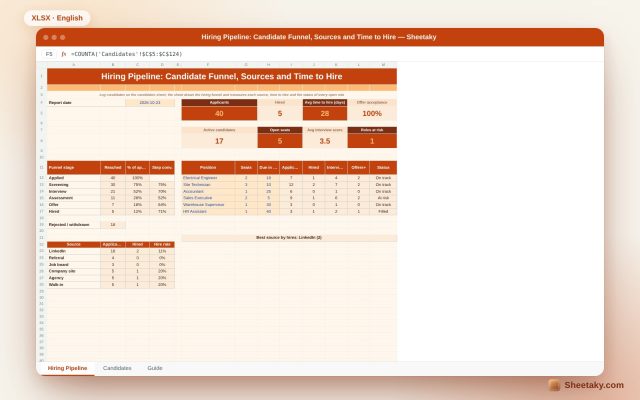Open the Guide sheet tab
This screenshot has width=640, height=400.
pyautogui.click(x=155, y=368)
